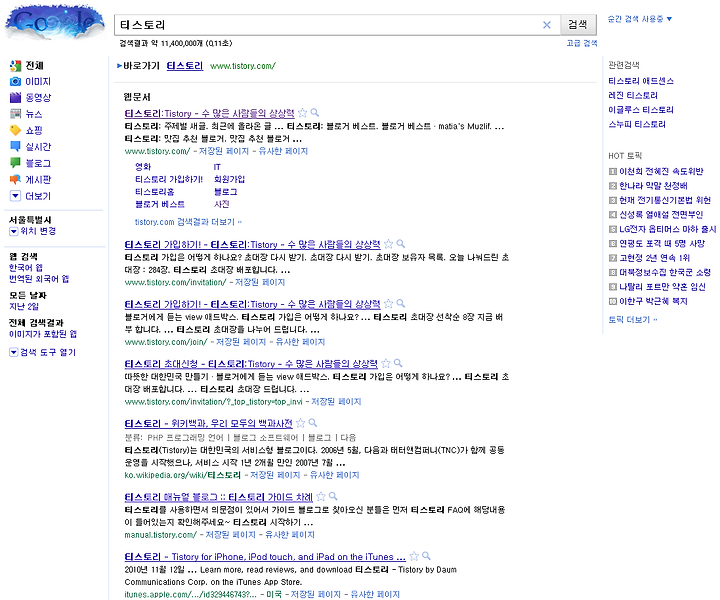The width and height of the screenshot is (720, 600).
Task: Expand 위치 변경 location setting
Action: 14,231
